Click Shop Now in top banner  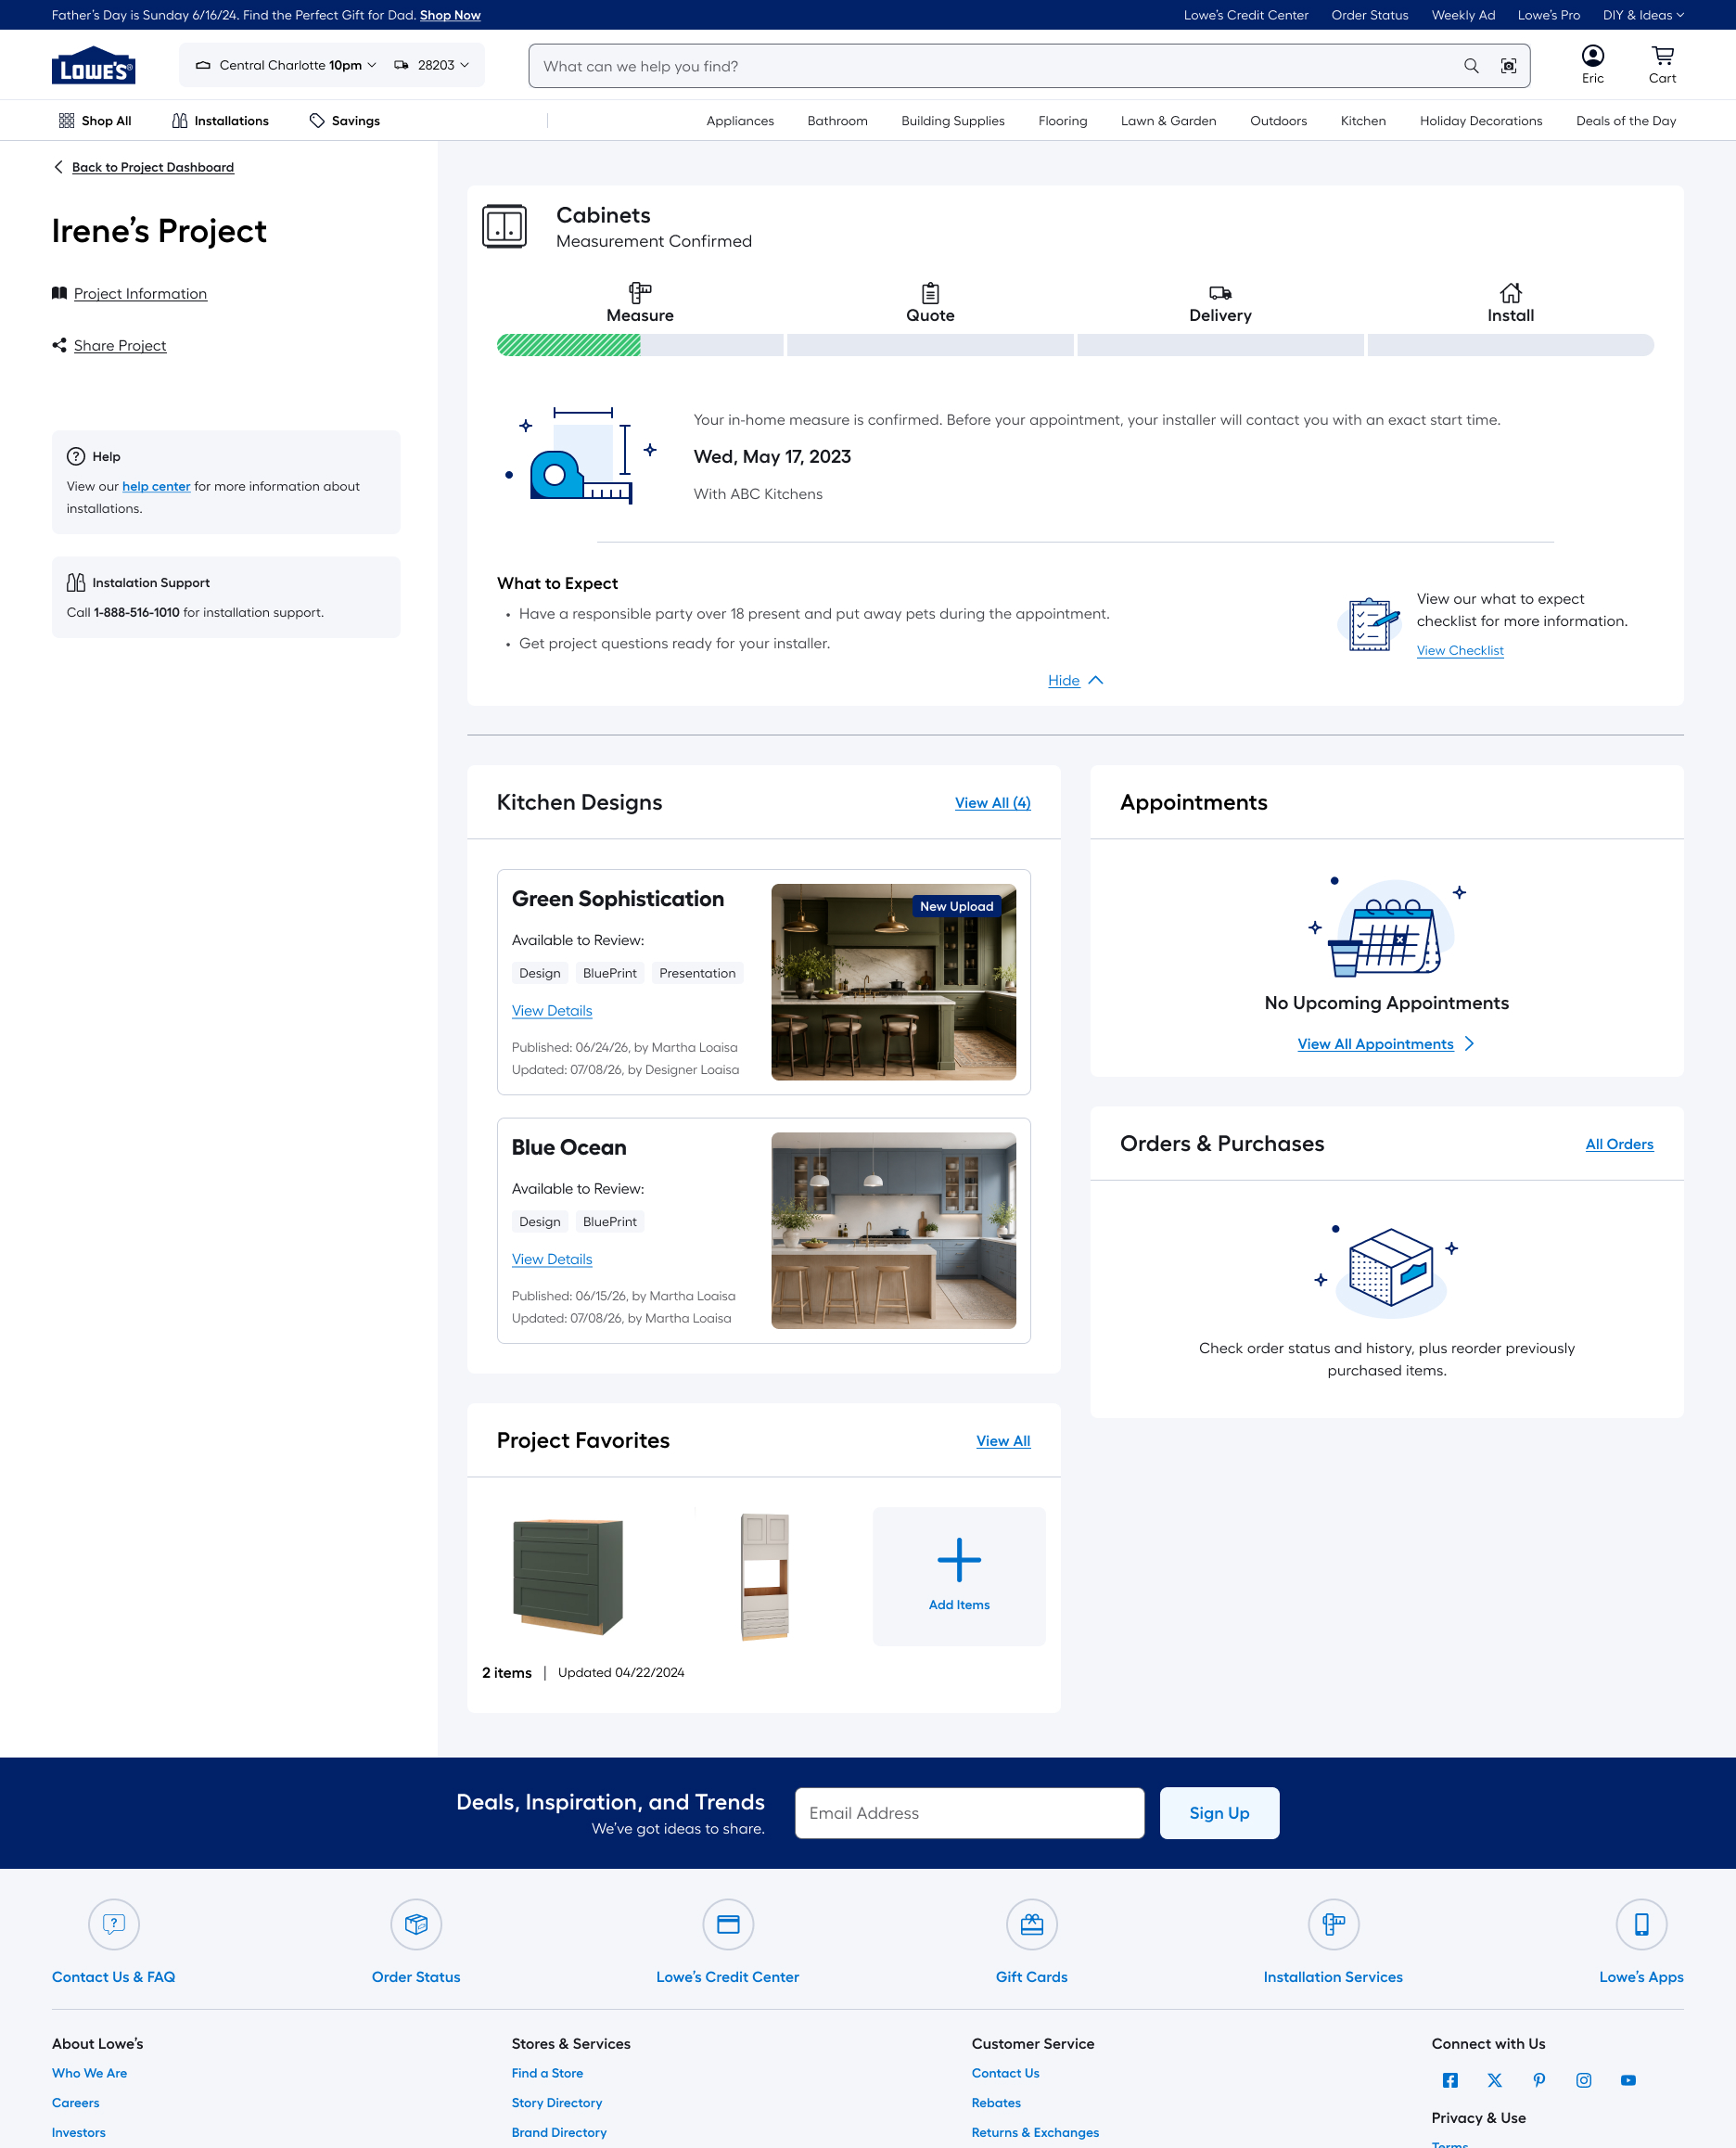click(450, 15)
